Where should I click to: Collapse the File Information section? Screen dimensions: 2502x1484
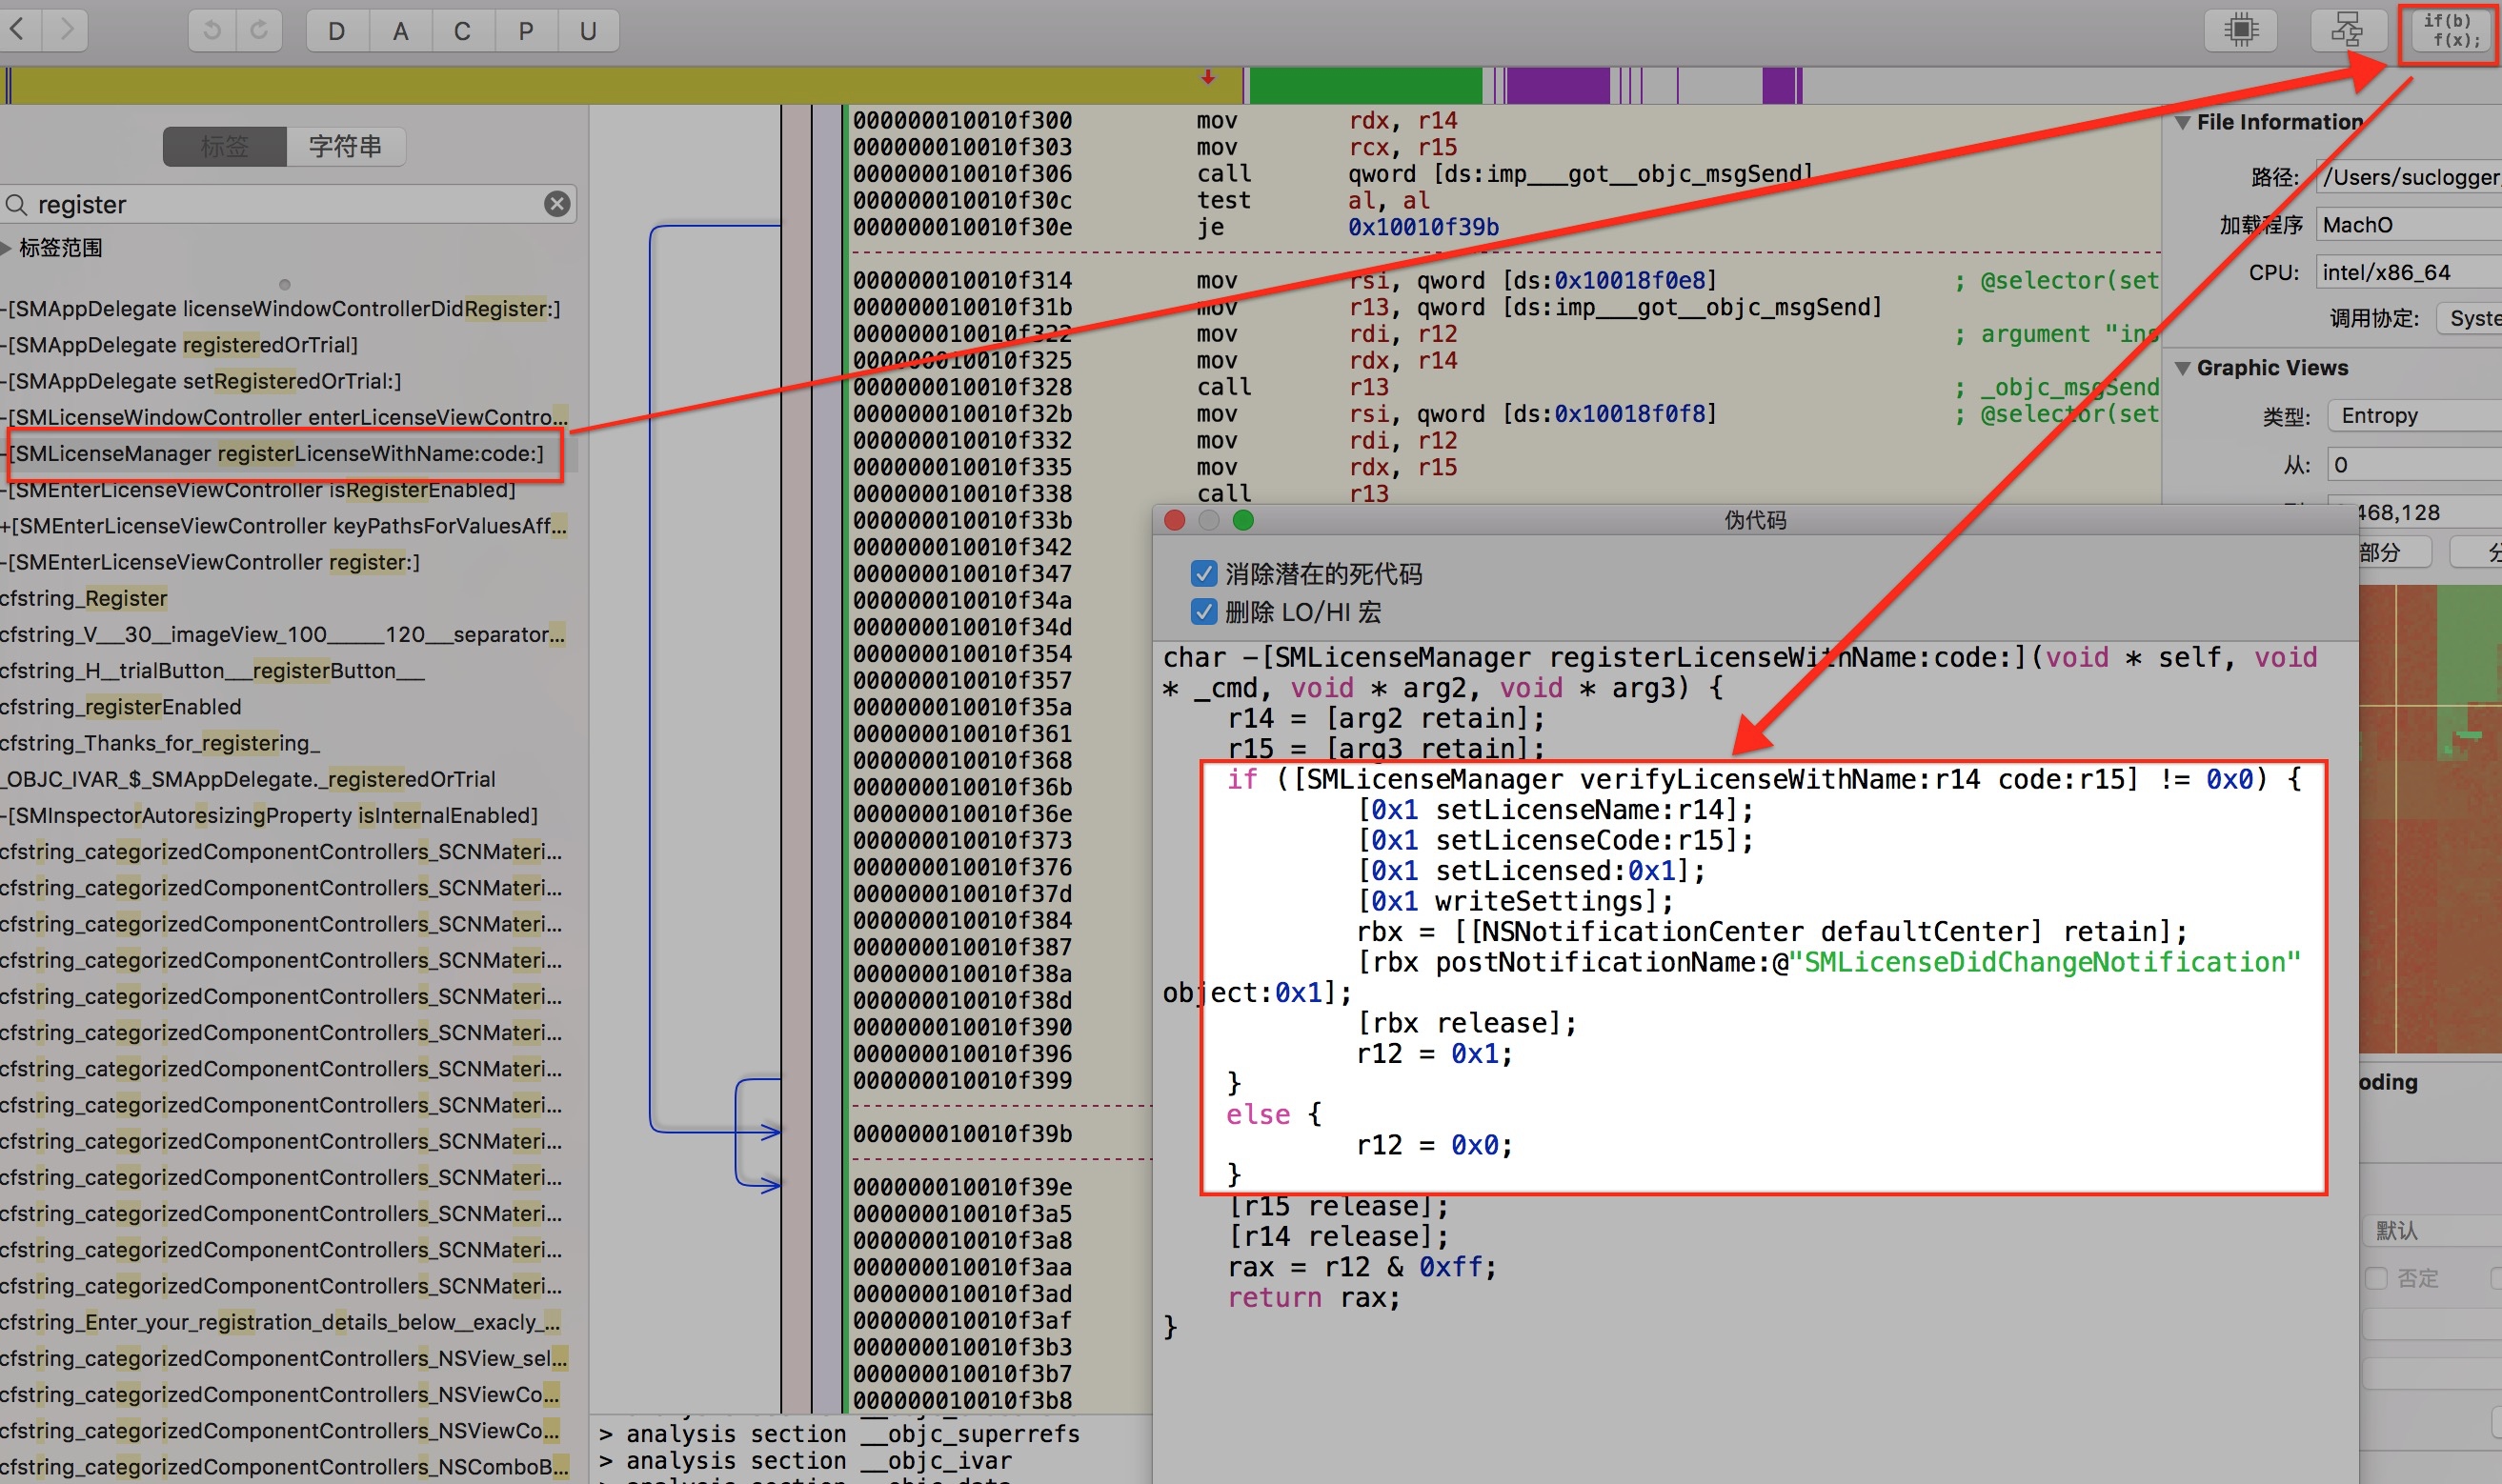click(x=2182, y=122)
